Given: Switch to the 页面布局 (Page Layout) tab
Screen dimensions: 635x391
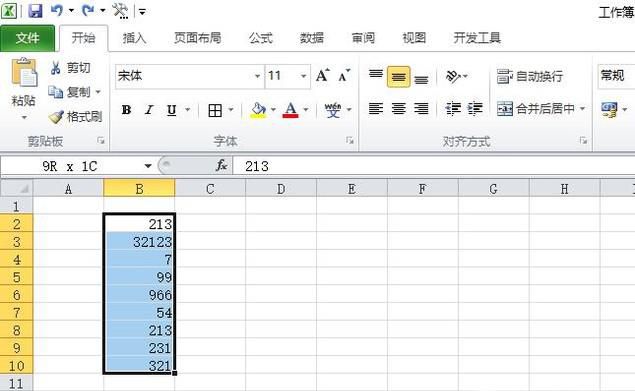Looking at the screenshot, I should [198, 38].
